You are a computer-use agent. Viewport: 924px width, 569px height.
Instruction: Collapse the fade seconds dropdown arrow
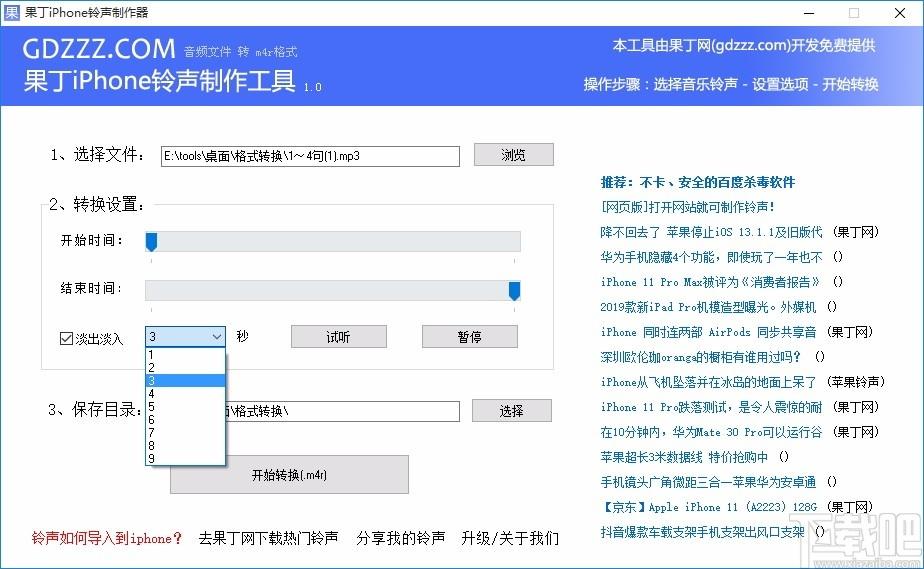point(217,337)
